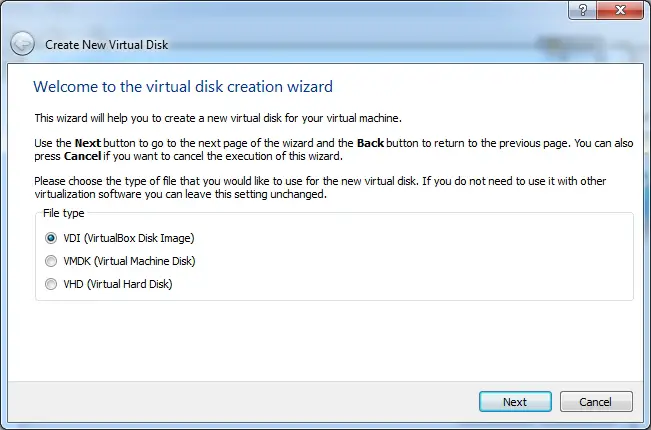Viewport: 651px width, 430px height.
Task: Click the bold Back word in instructions
Action: tap(370, 143)
